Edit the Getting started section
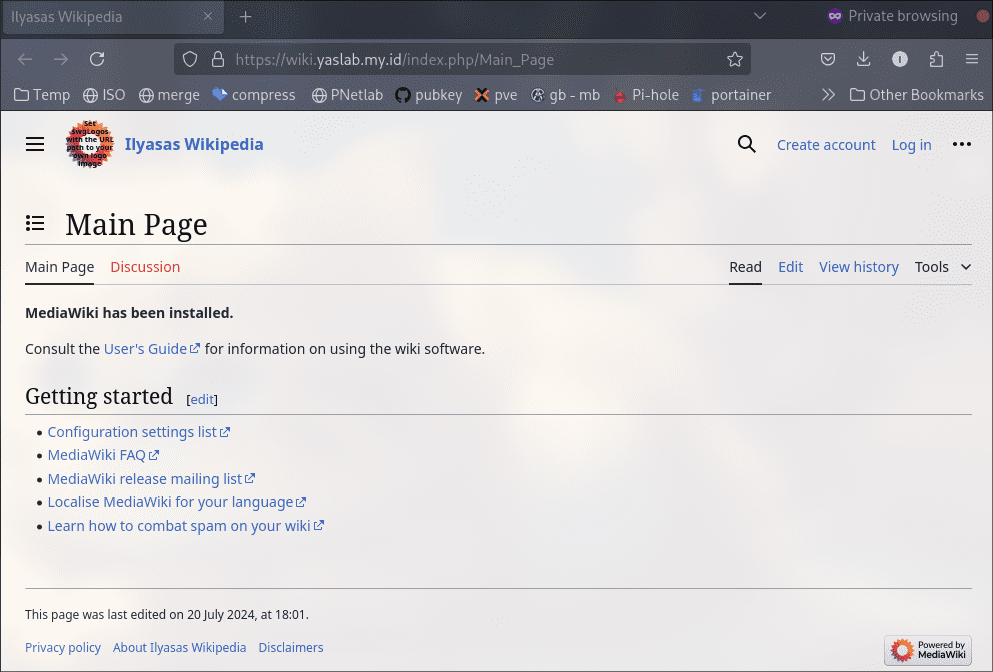This screenshot has height=672, width=993. (x=202, y=400)
